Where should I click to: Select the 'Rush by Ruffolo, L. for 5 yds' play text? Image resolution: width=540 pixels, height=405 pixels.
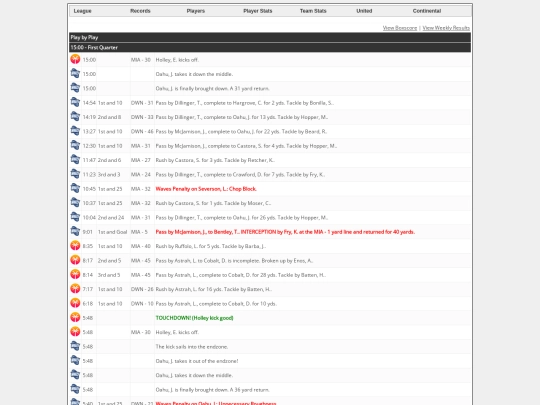click(x=210, y=246)
